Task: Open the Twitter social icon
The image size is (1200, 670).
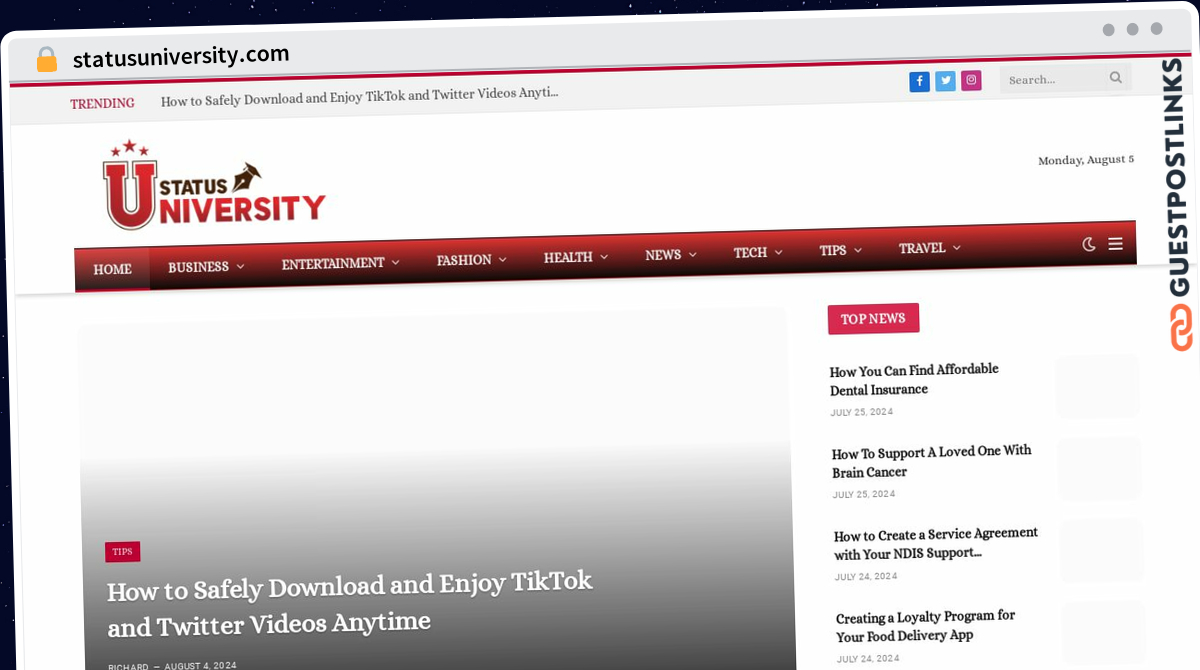Action: click(x=945, y=82)
